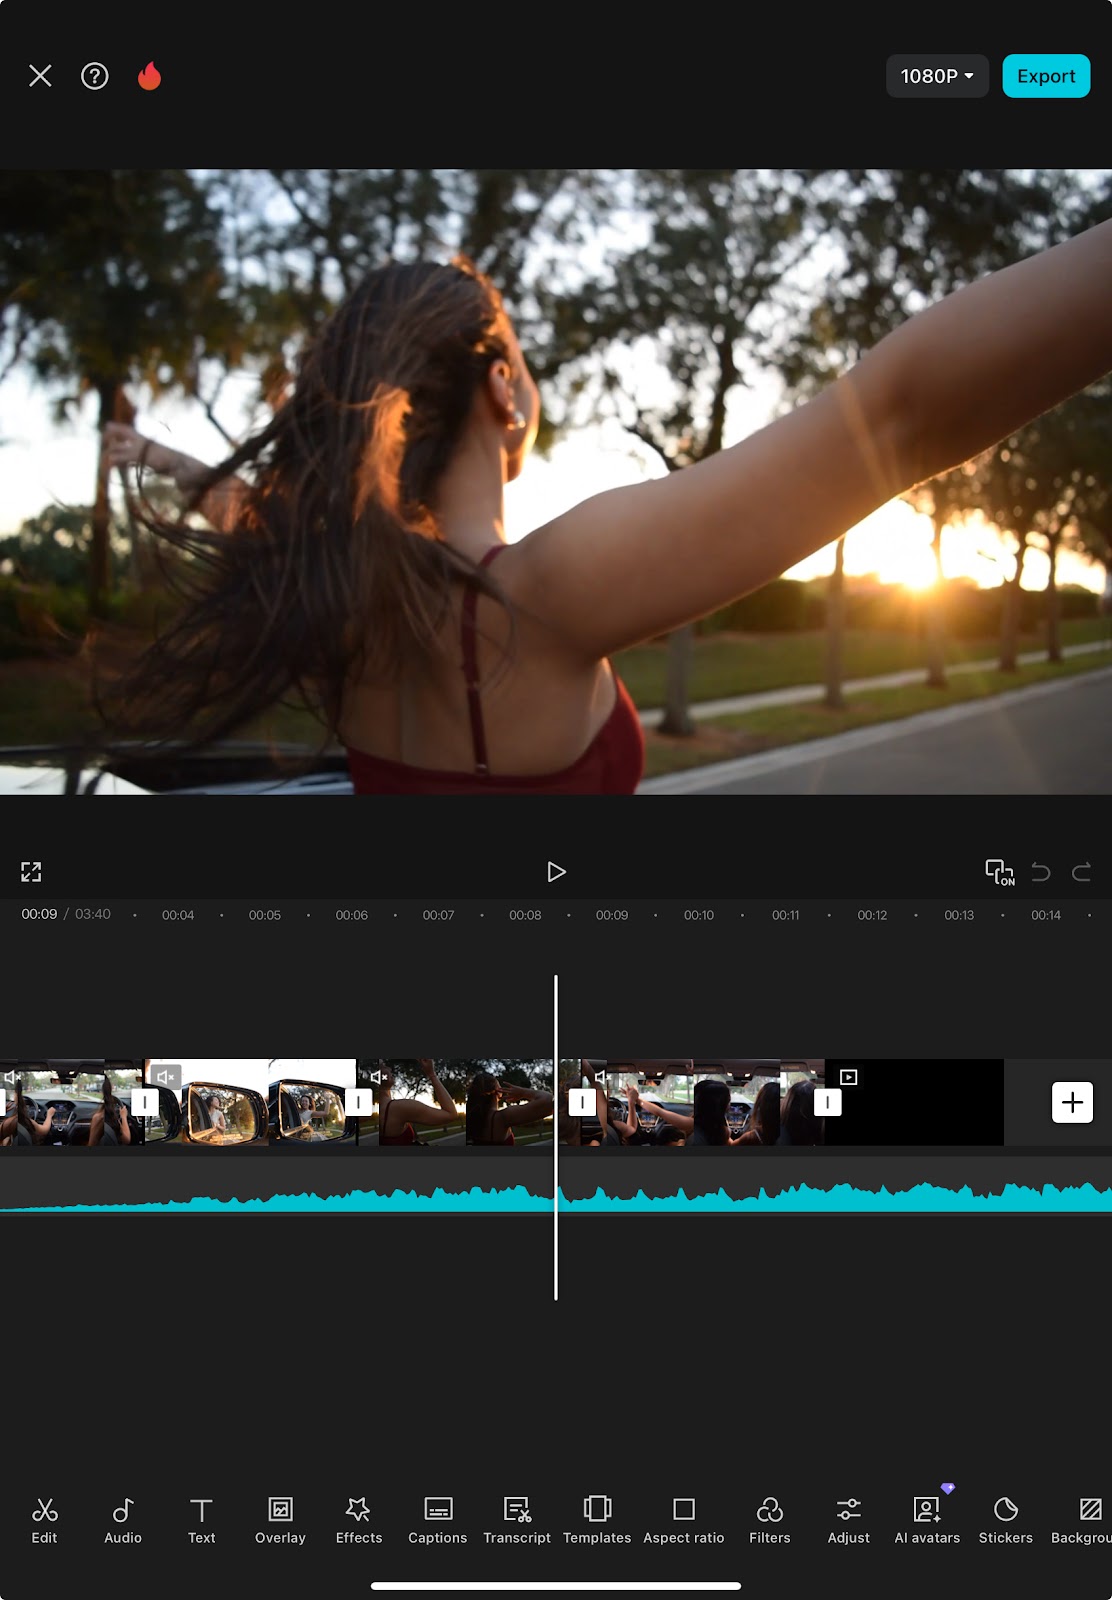Screen dimensions: 1112x1600
Task: Open the Stickers tool
Action: (1005, 1520)
